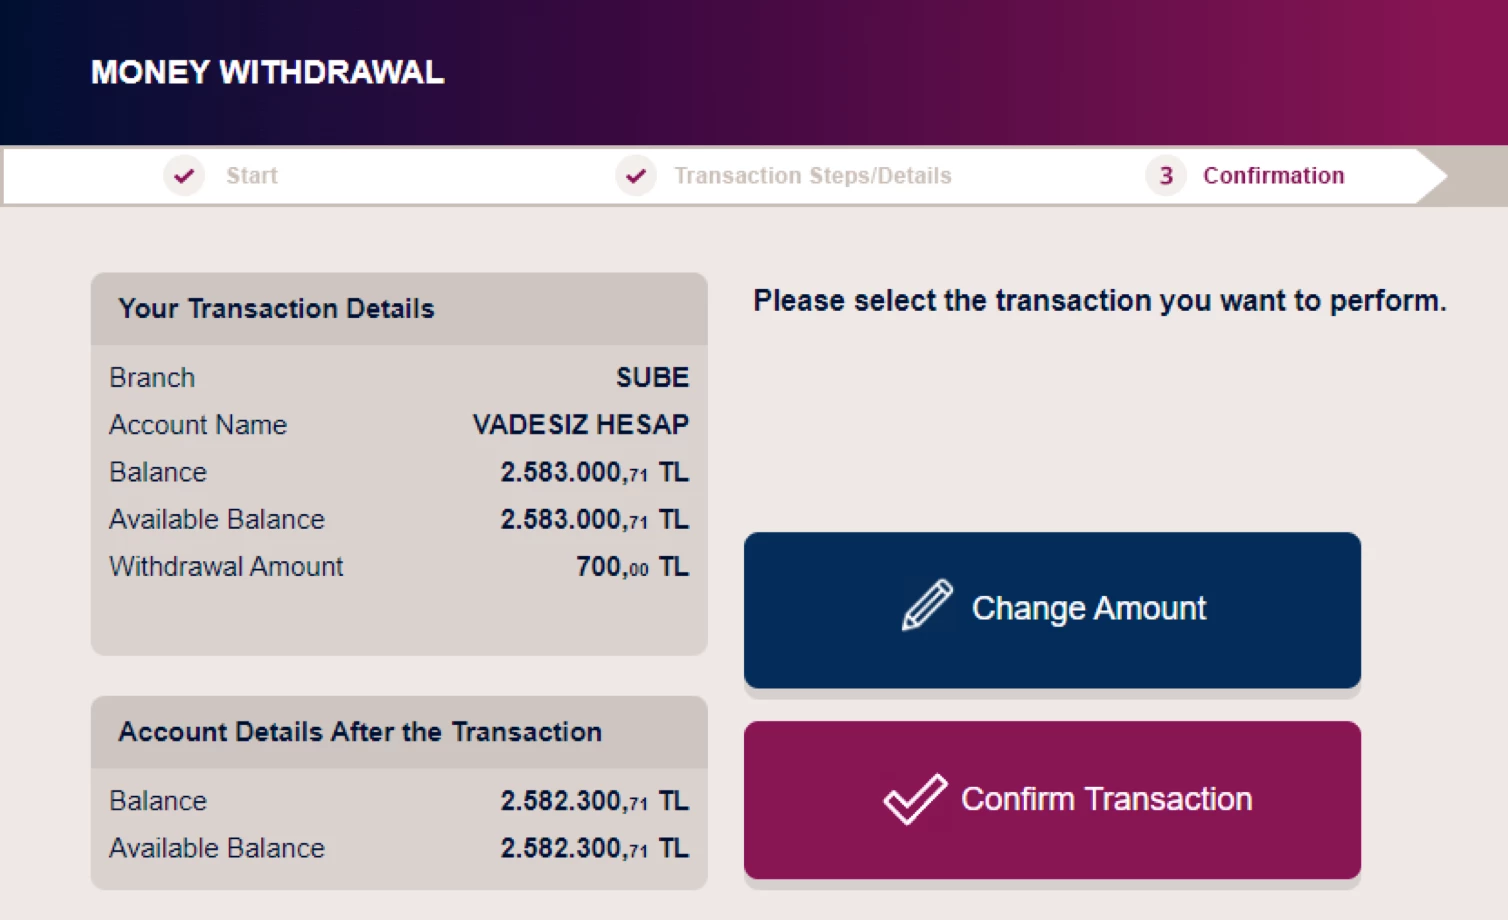Select the Confirmation step label
The image size is (1508, 920).
click(x=1273, y=176)
